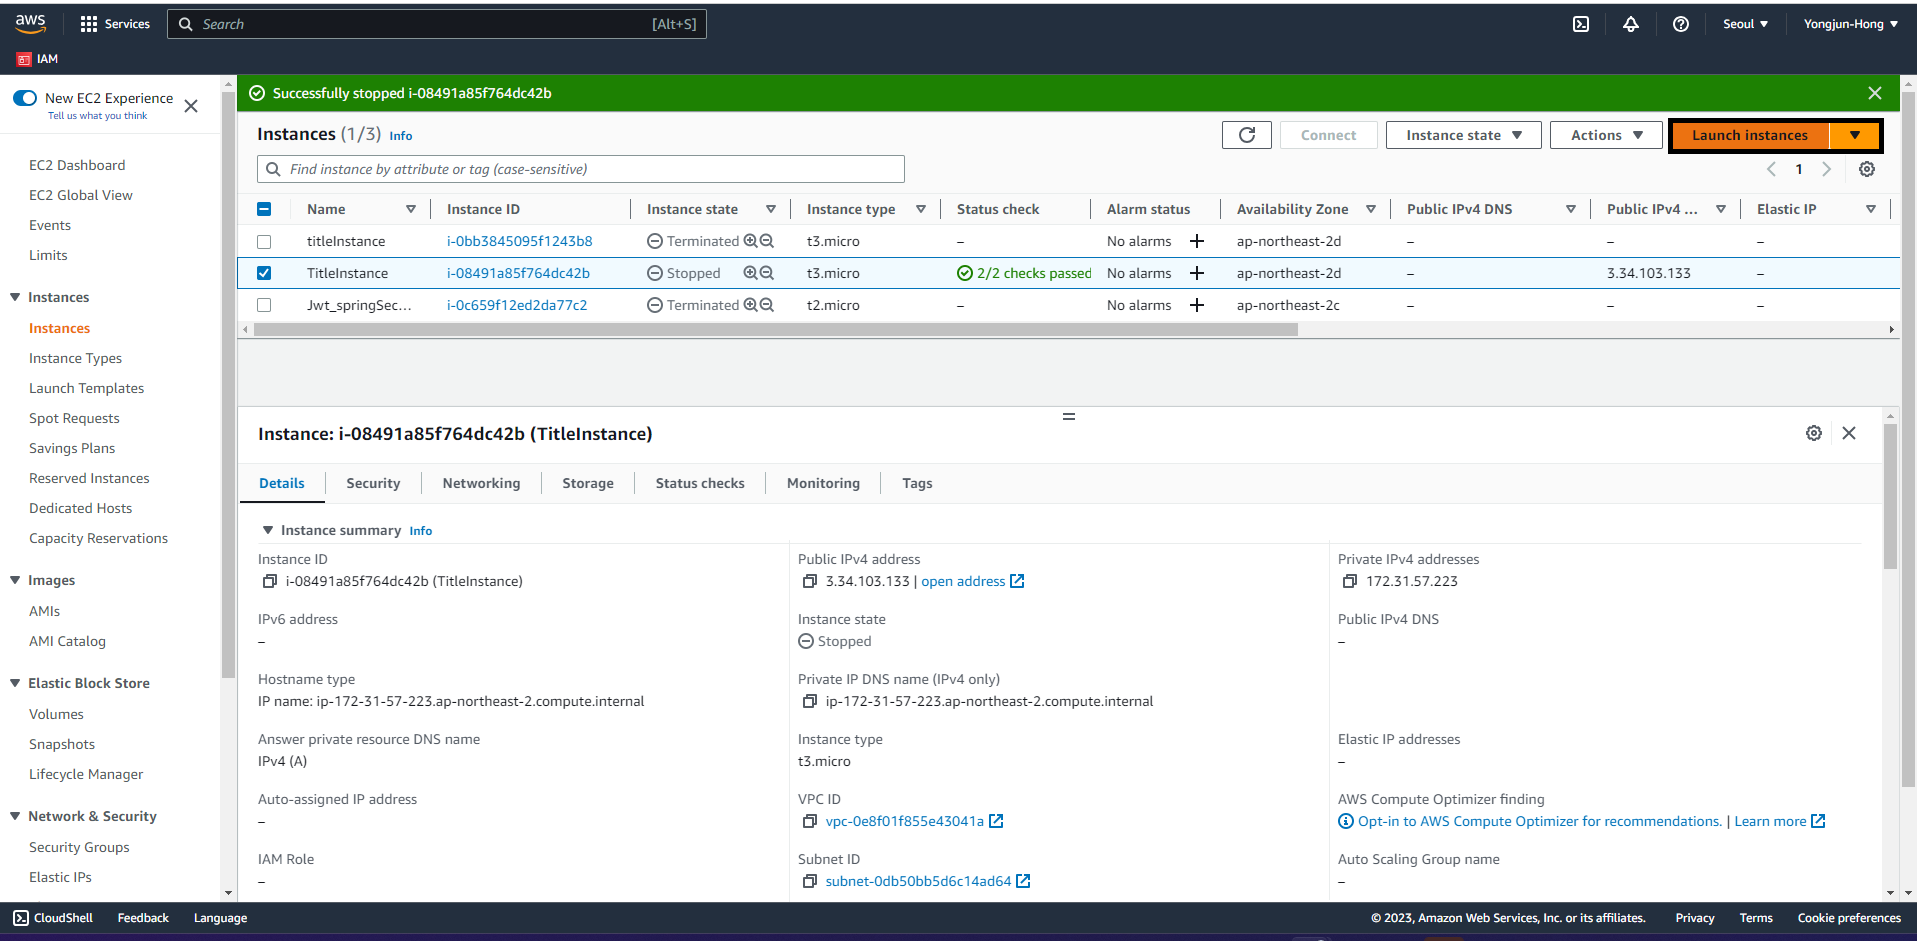The width and height of the screenshot is (1917, 943).
Task: Dismiss the success notification banner
Action: [x=1875, y=93]
